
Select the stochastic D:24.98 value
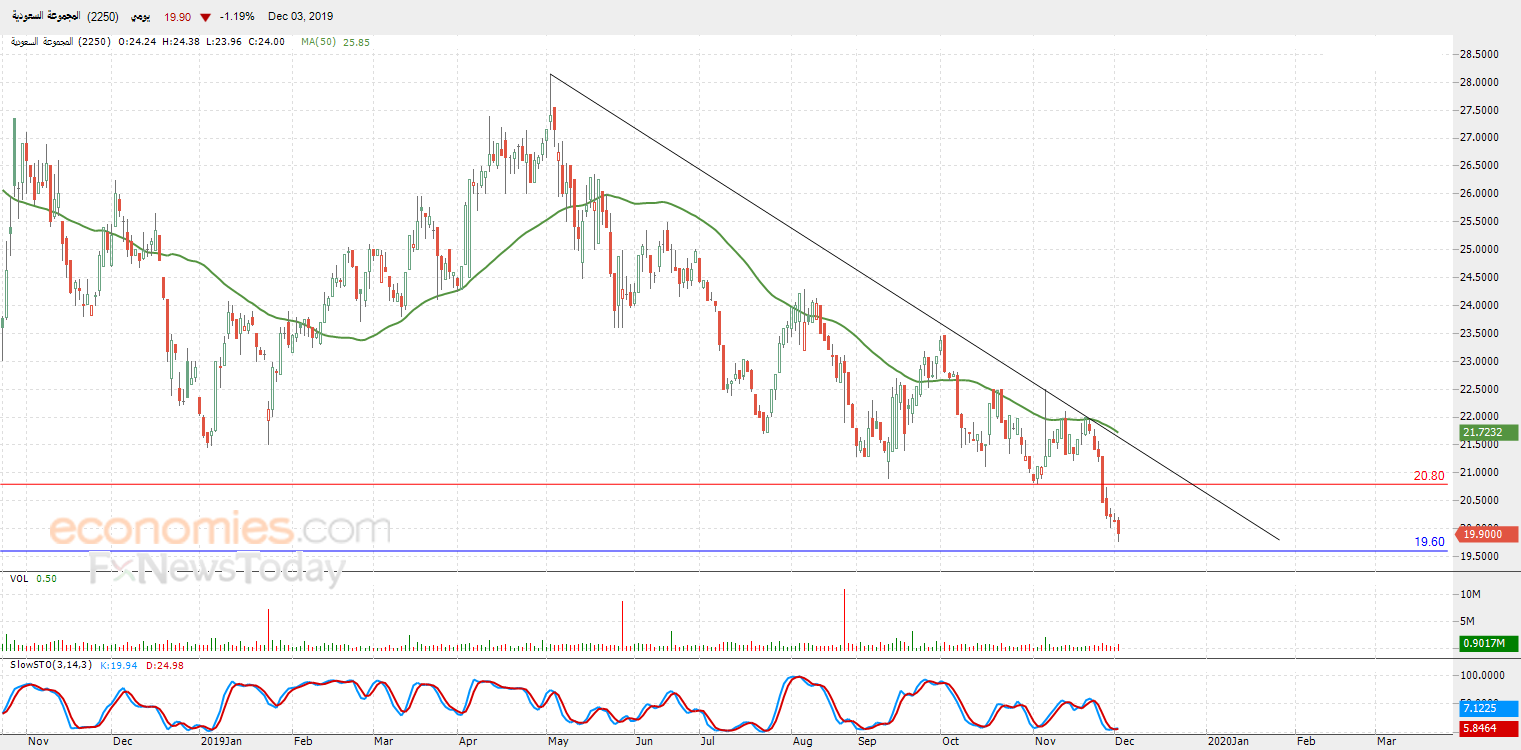[166, 664]
